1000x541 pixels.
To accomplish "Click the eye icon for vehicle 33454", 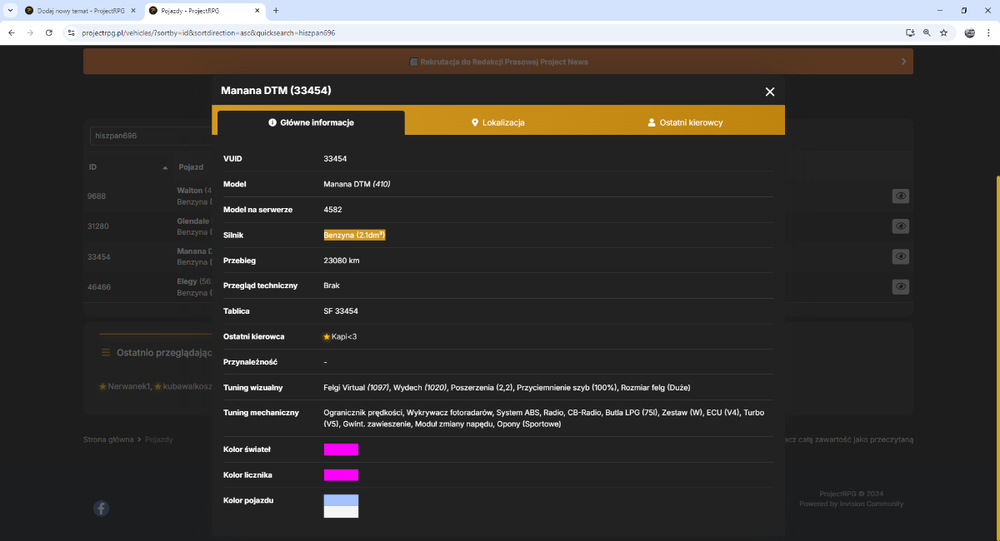I will click(x=901, y=256).
